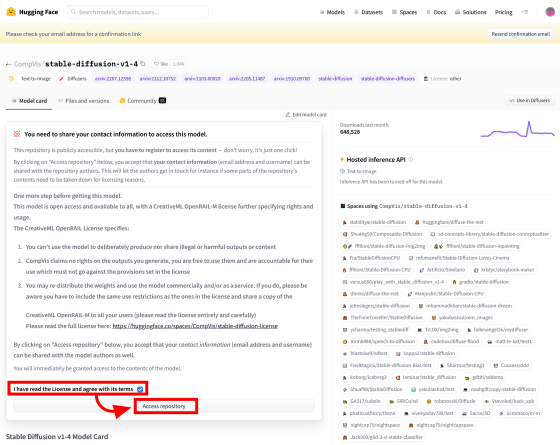560x445 pixels.
Task: Open the Pricing page
Action: point(503,12)
